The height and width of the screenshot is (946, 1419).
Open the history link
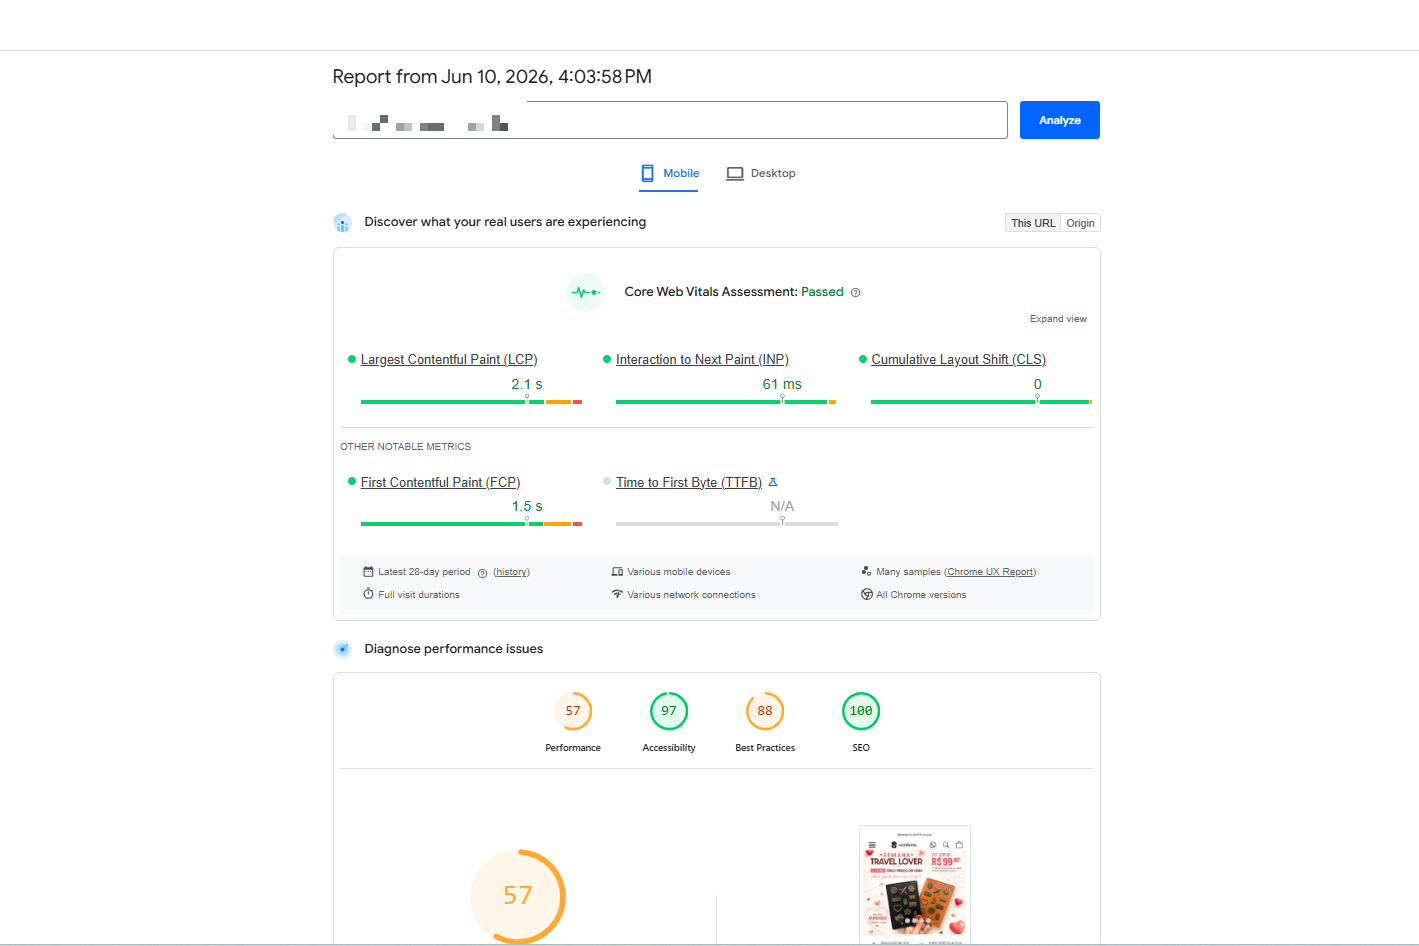(511, 572)
